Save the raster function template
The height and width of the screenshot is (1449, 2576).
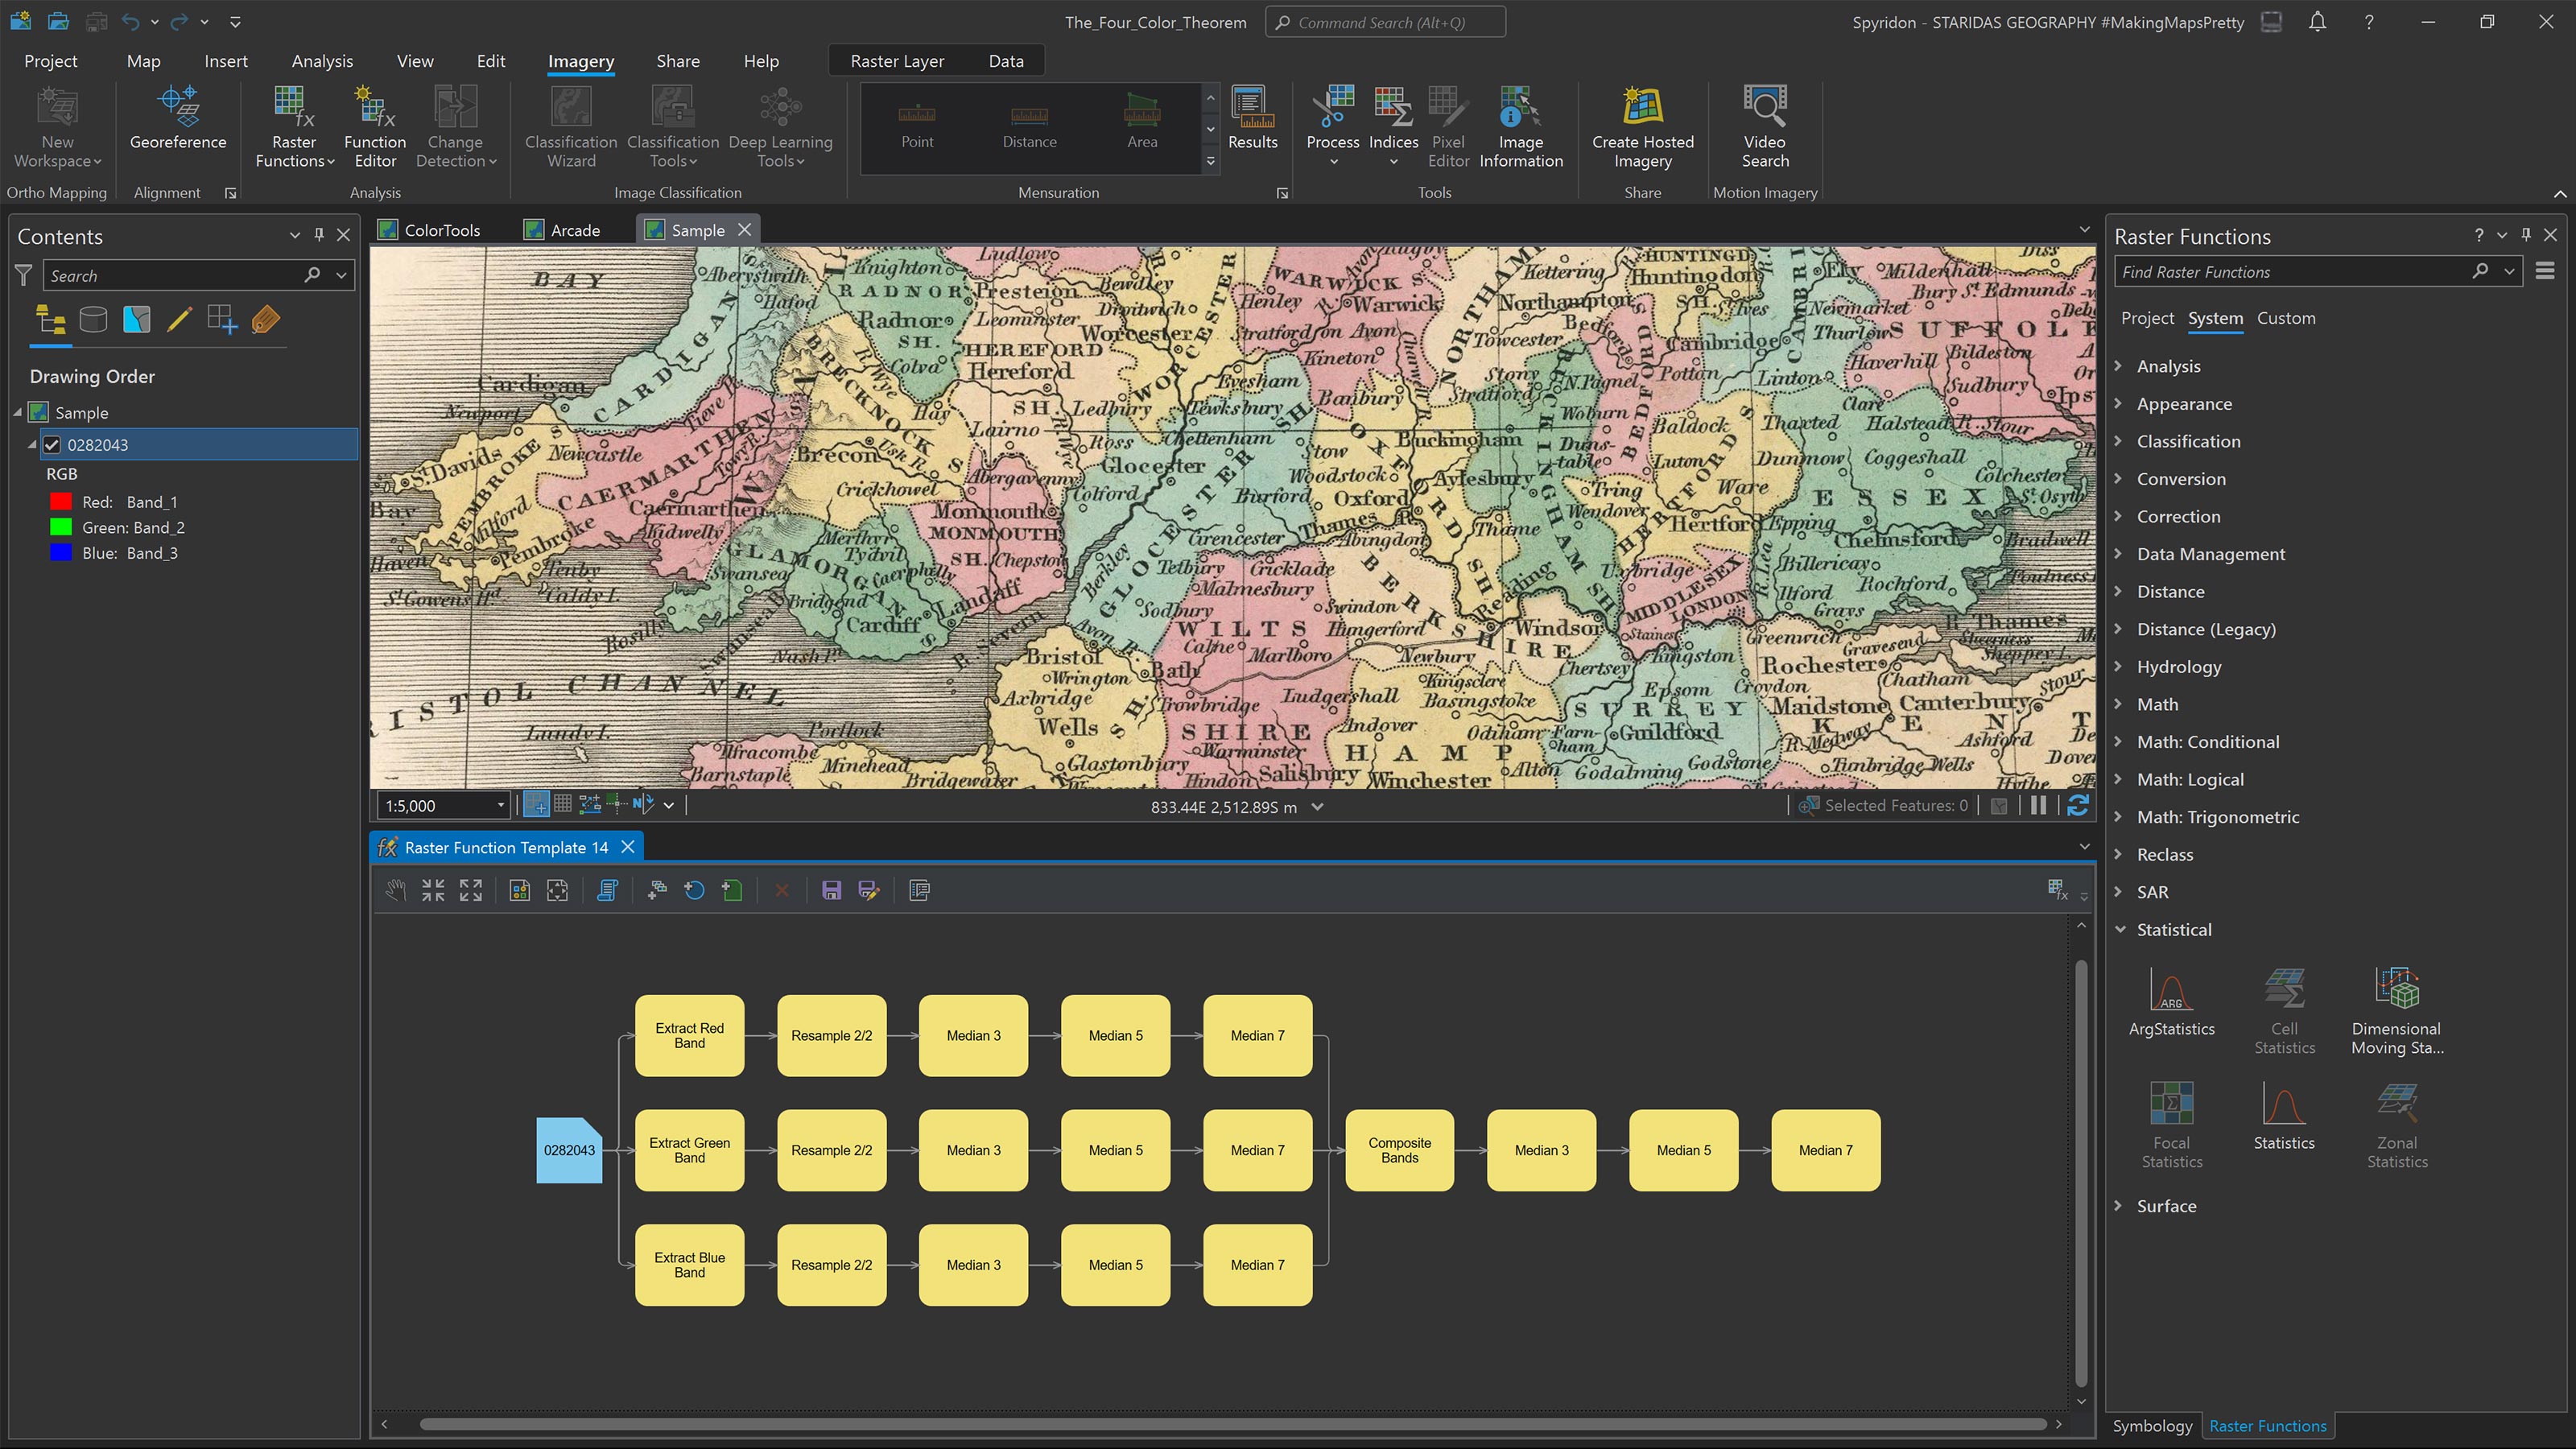(831, 890)
